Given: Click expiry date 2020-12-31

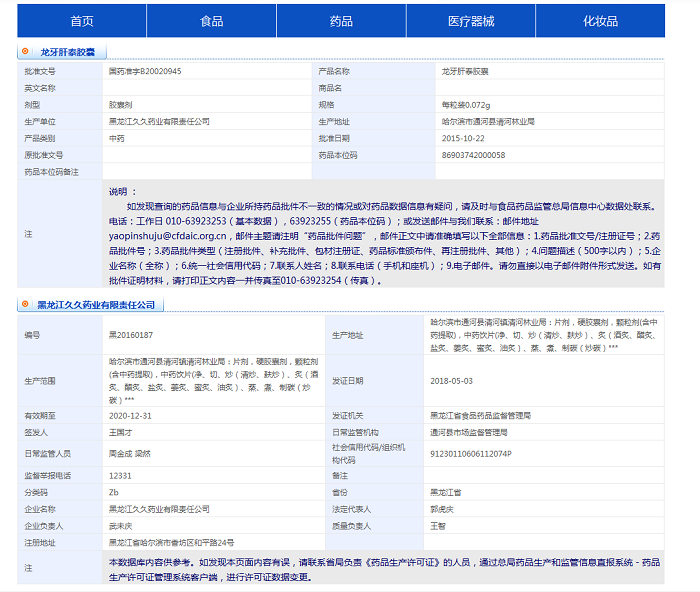Looking at the screenshot, I should [130, 416].
